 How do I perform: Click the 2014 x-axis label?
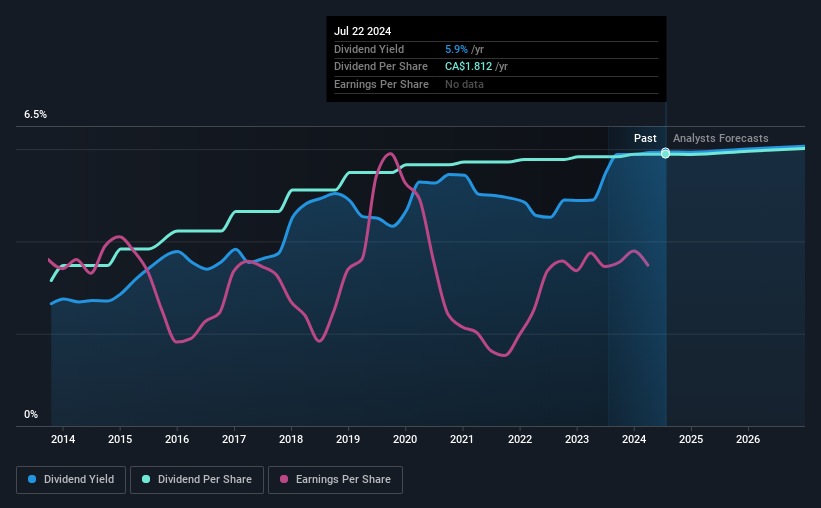(63, 439)
